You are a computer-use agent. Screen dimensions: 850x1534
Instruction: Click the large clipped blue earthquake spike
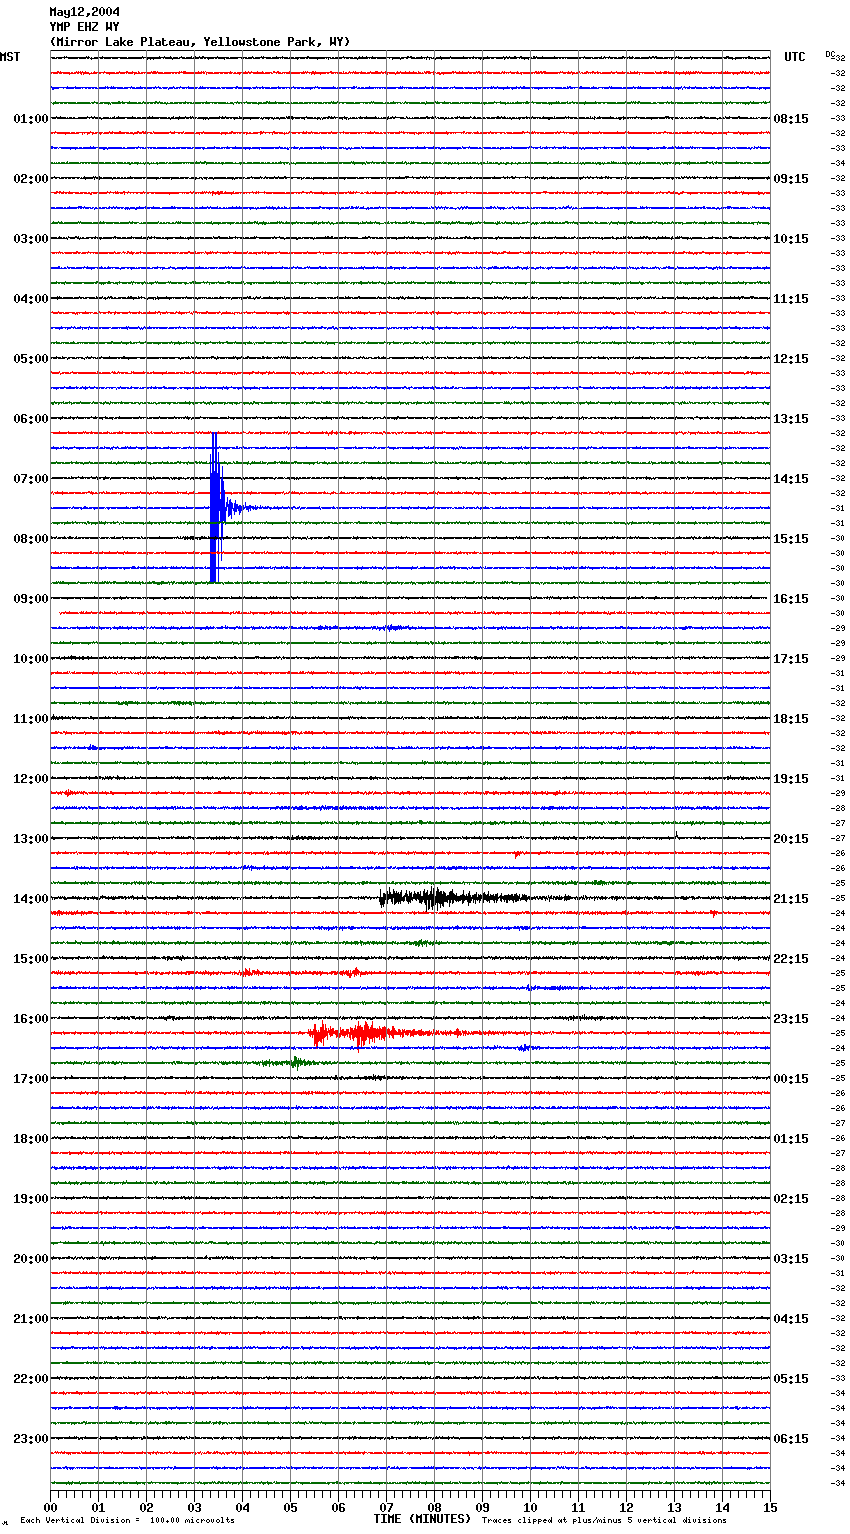coord(215,508)
